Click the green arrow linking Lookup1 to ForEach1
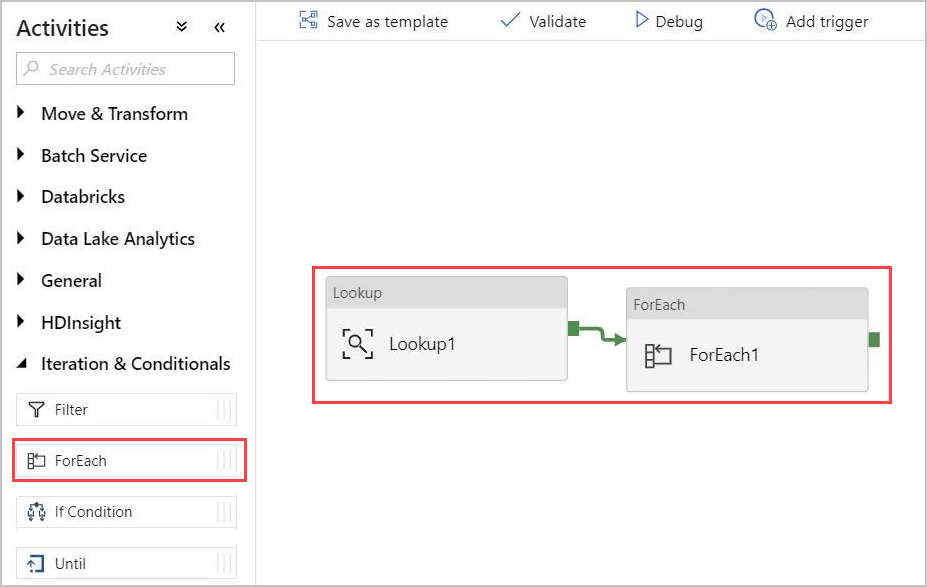The height and width of the screenshot is (587, 927). pos(602,335)
